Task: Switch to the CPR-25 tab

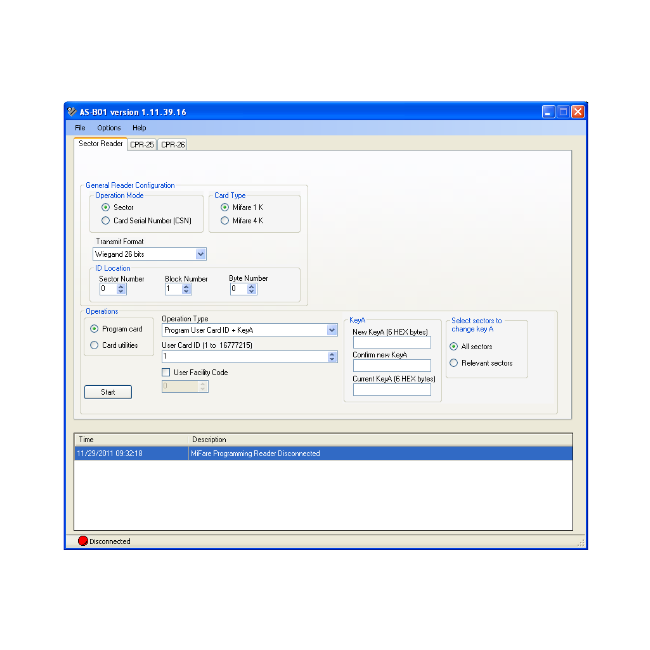Action: coord(142,145)
